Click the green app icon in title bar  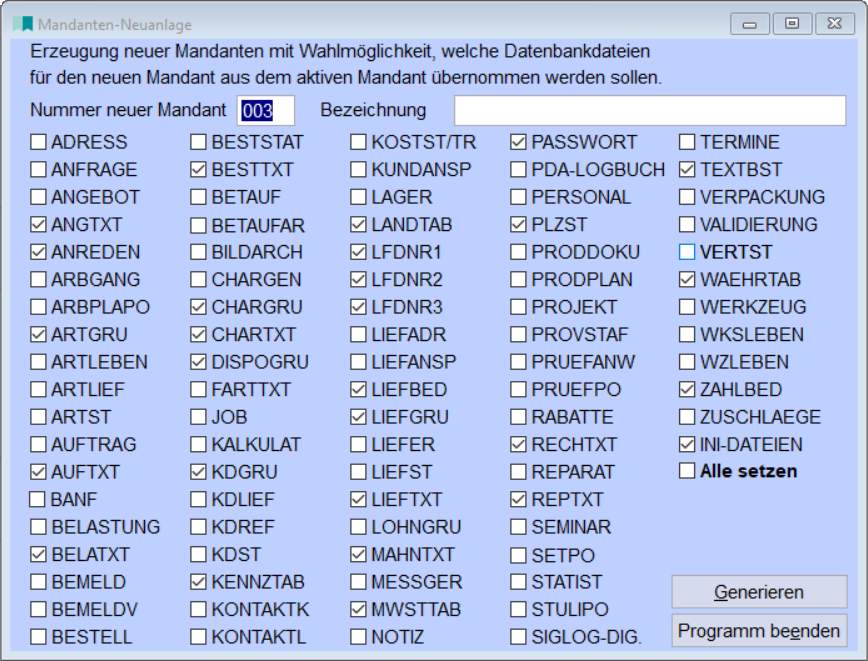tap(24, 24)
